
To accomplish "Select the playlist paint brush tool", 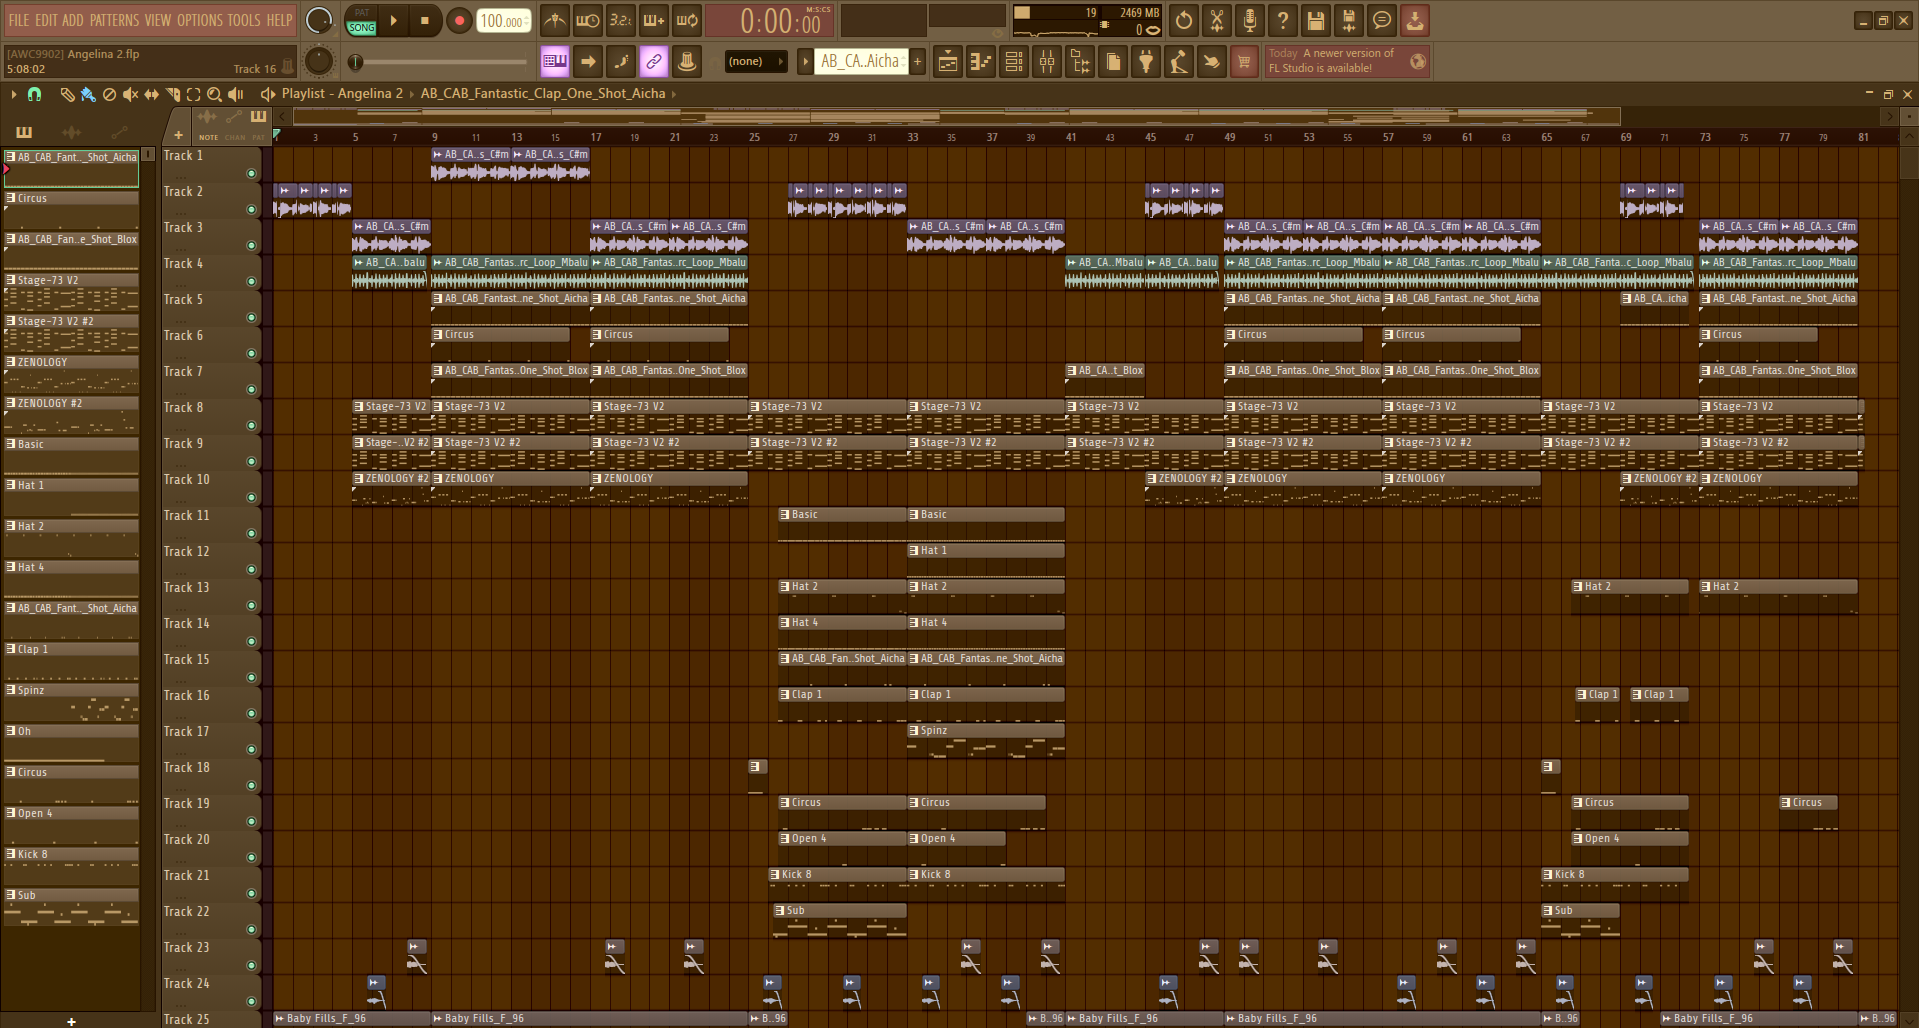I will (x=88, y=94).
